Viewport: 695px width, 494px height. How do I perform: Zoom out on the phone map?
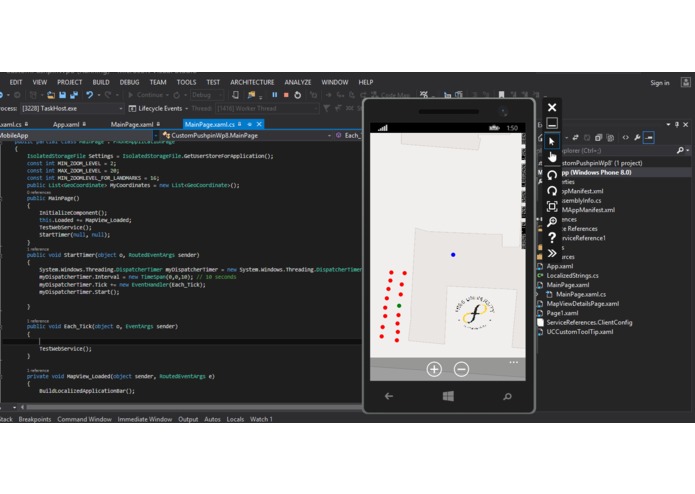(x=461, y=369)
